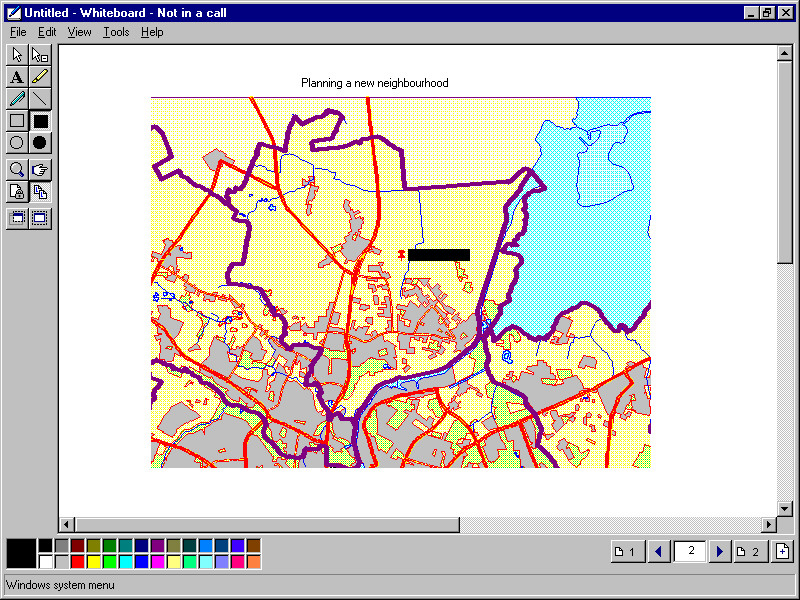Screen dimensions: 800x600
Task: Choose the Filled Ellipse tool
Action: click(x=40, y=143)
